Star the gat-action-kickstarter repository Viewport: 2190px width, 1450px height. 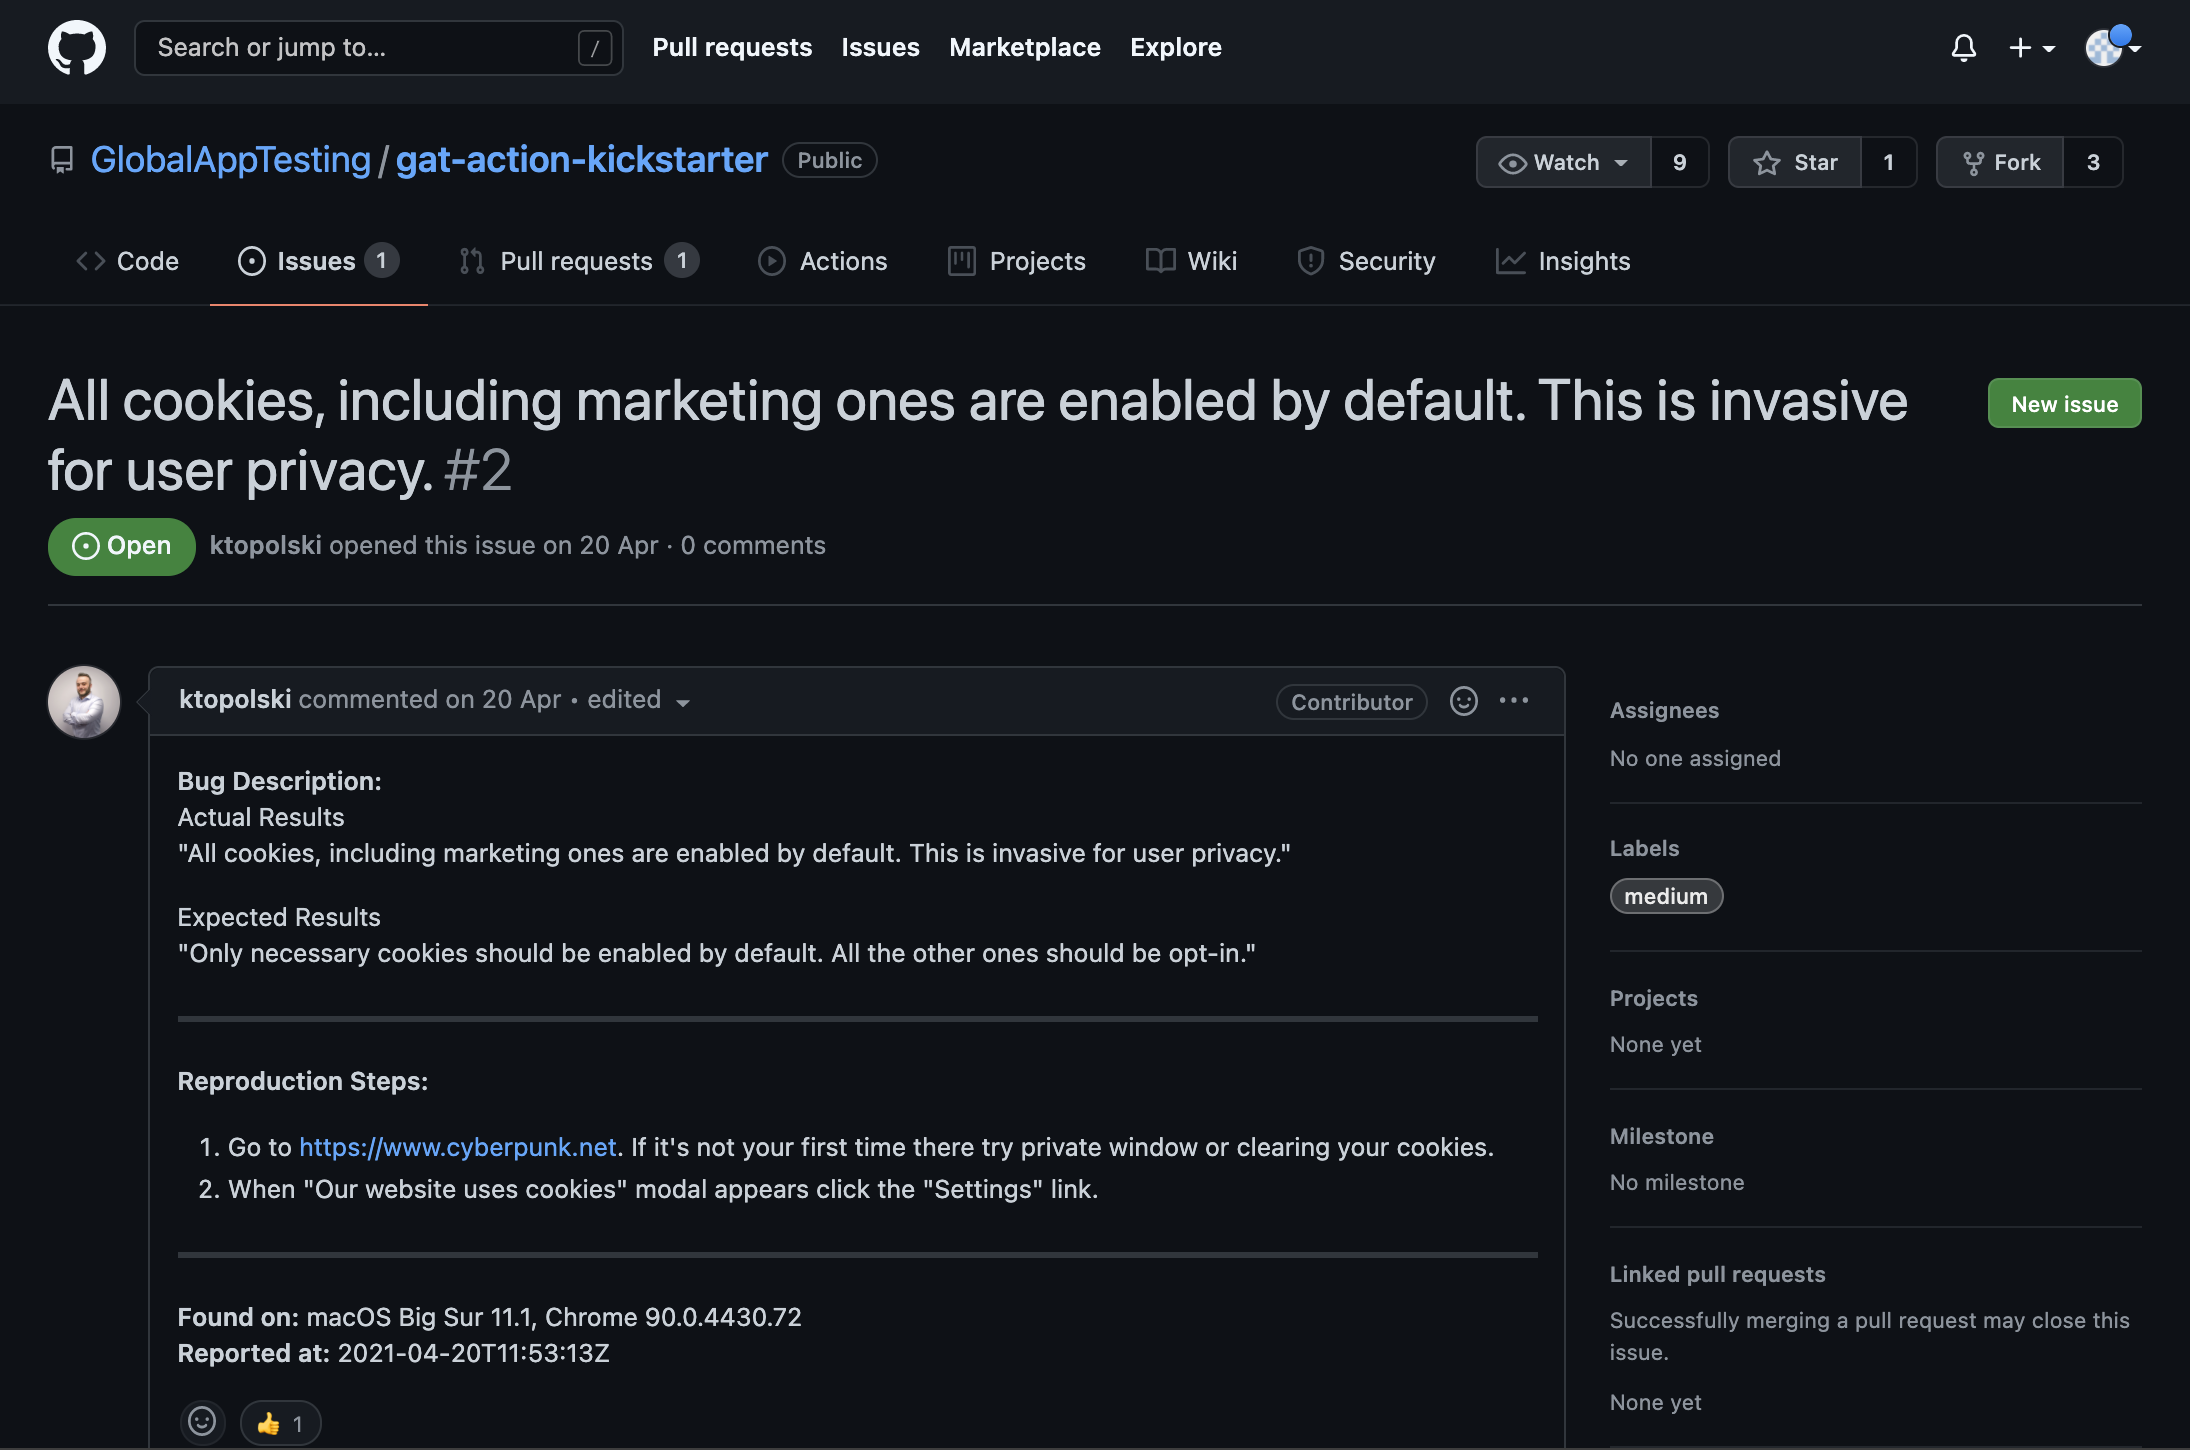point(1796,162)
